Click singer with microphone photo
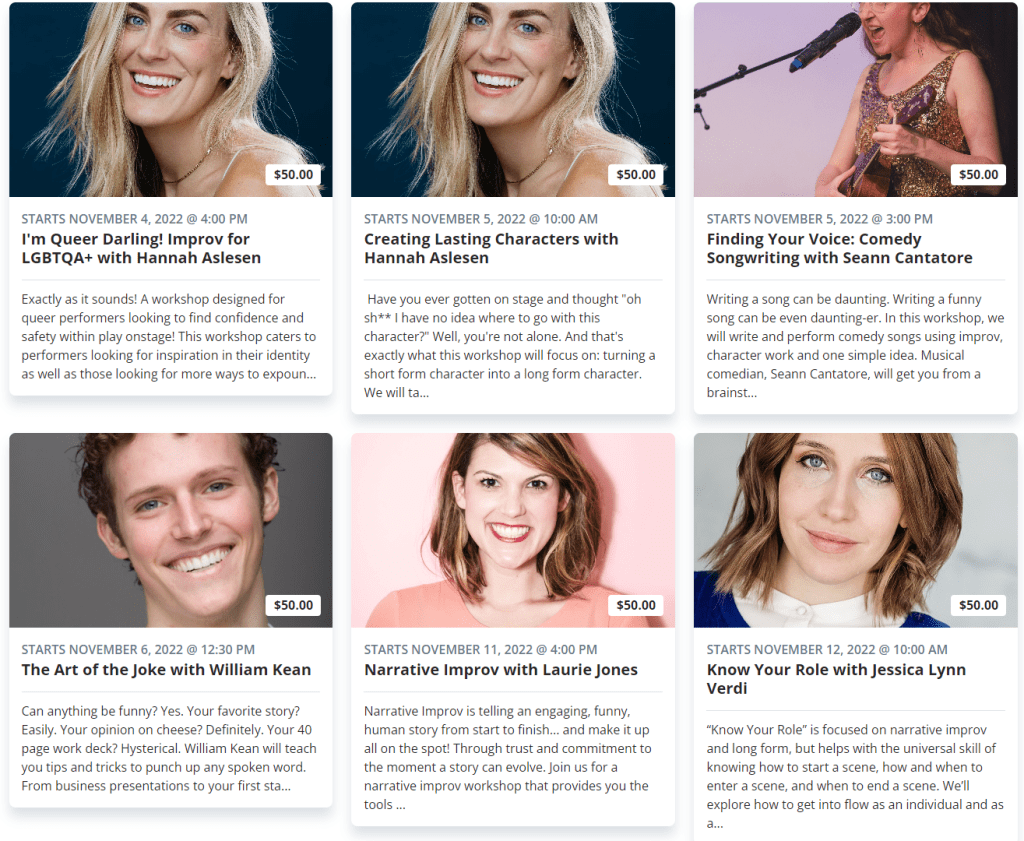The height and width of the screenshot is (841, 1024). tap(856, 99)
